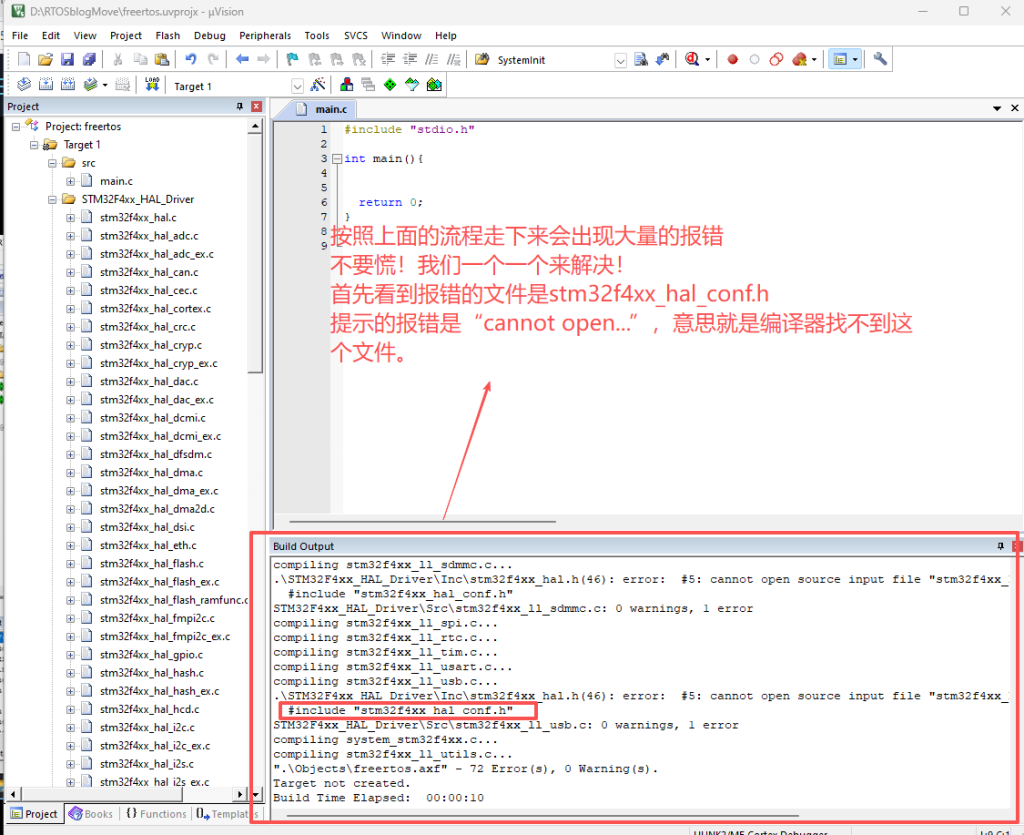Screen dimensions: 1024x835
Task: Pin the Build Output panel
Action: [1000, 546]
